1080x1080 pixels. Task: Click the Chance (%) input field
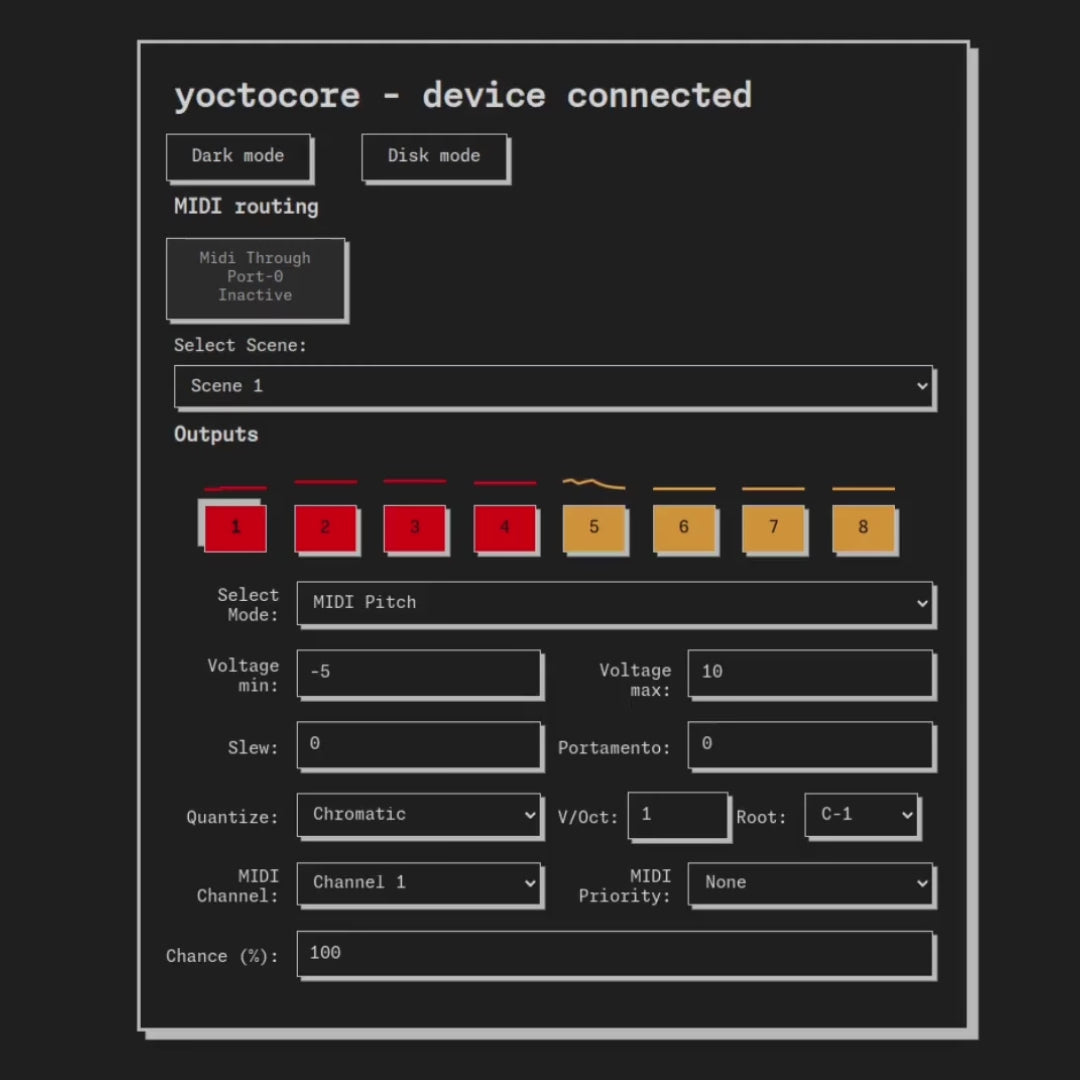[615, 953]
